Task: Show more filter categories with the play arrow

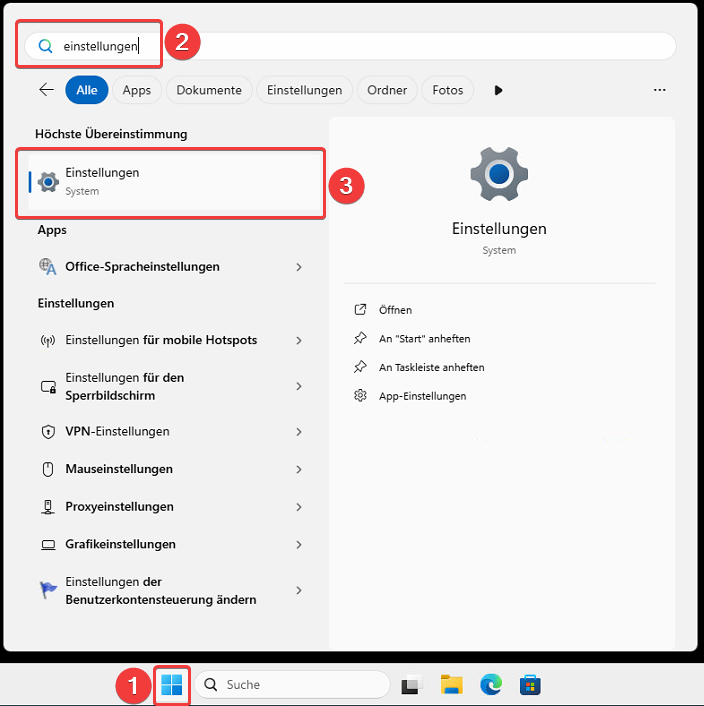Action: pos(498,90)
